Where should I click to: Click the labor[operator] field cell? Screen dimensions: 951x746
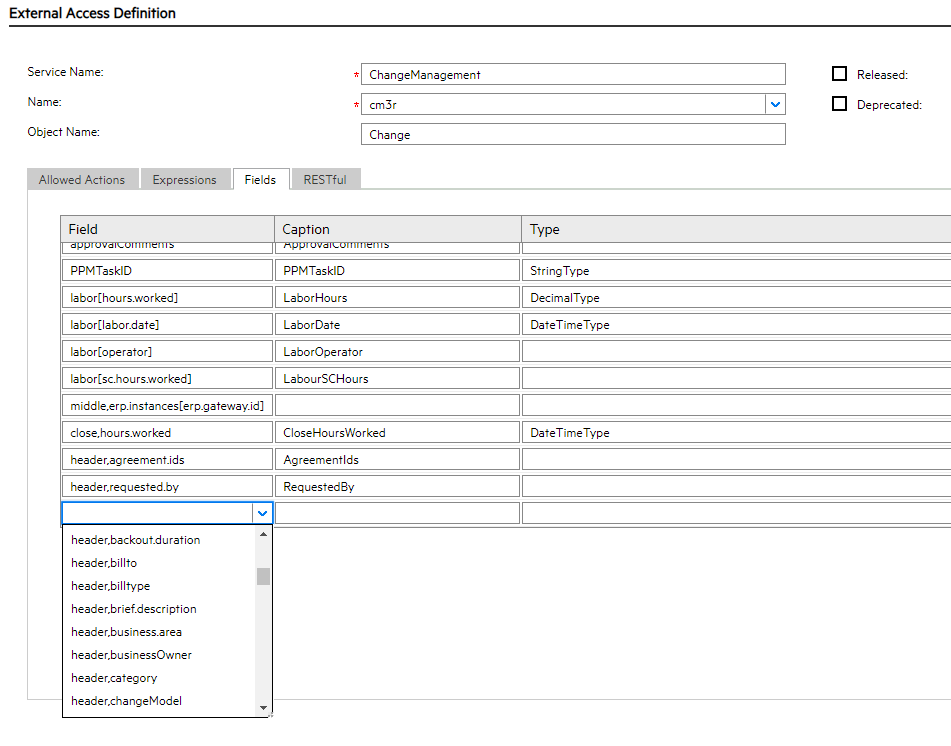167,352
